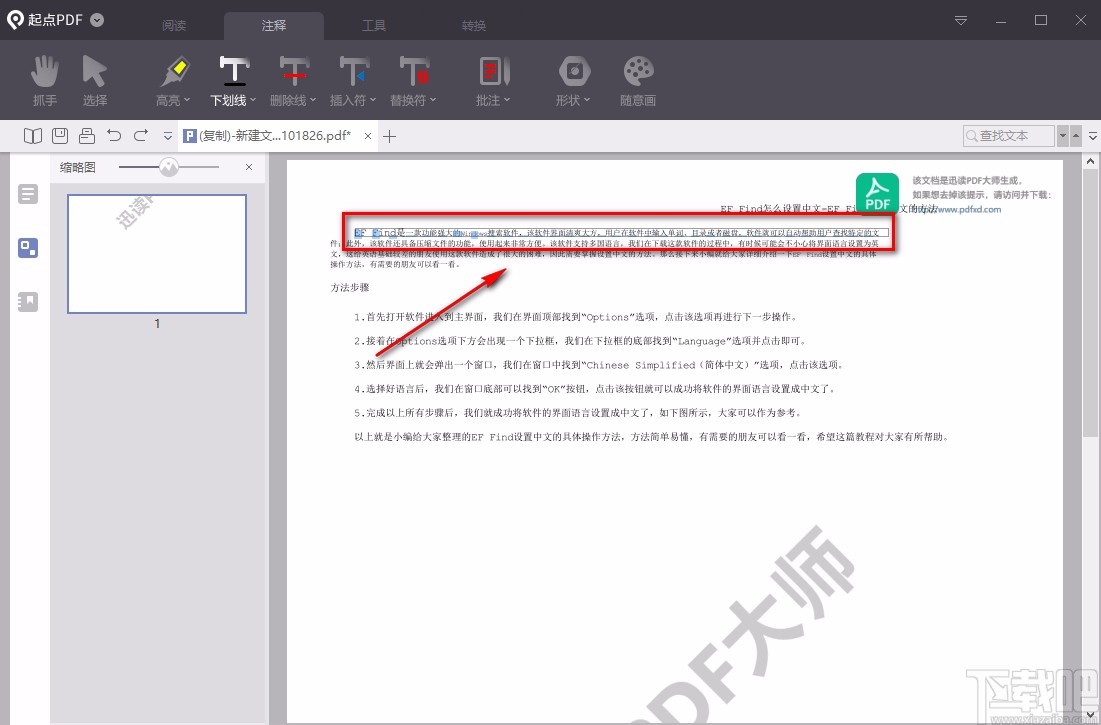Click the open file book icon
Viewport: 1101px width, 725px height.
point(33,135)
